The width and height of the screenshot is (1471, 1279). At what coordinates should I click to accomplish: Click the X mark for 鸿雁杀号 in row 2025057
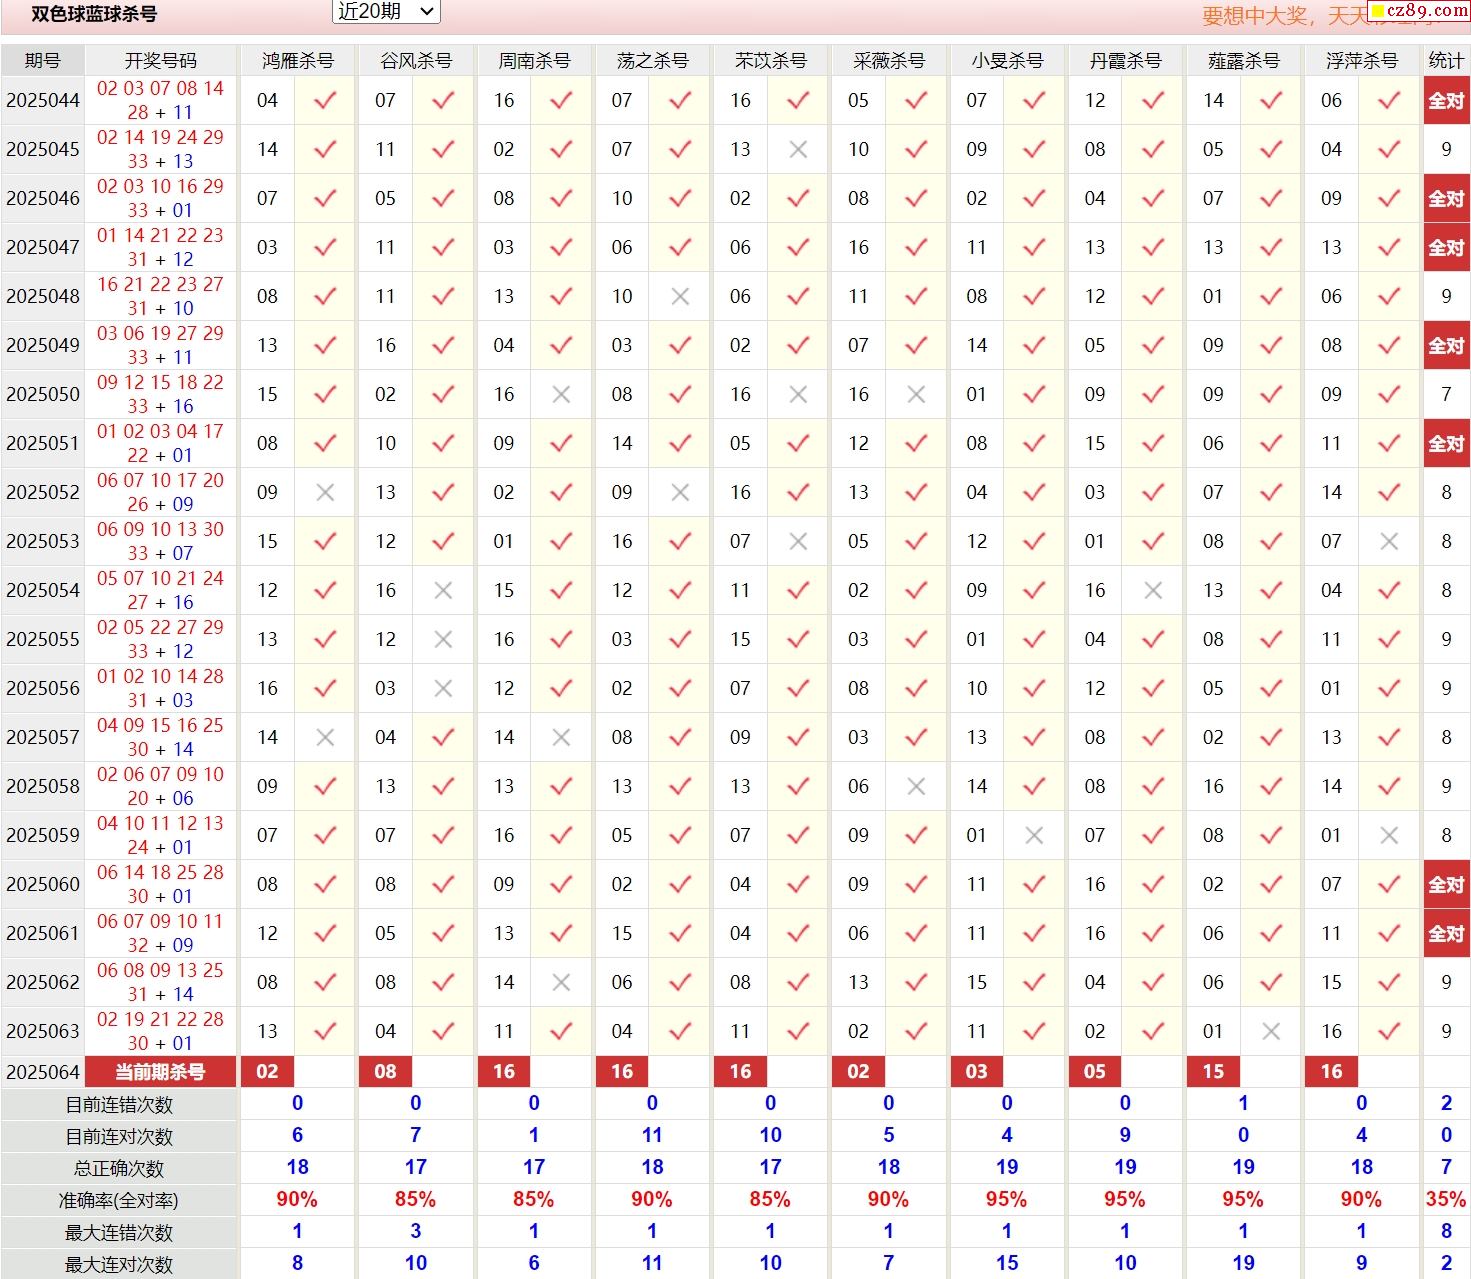(325, 737)
